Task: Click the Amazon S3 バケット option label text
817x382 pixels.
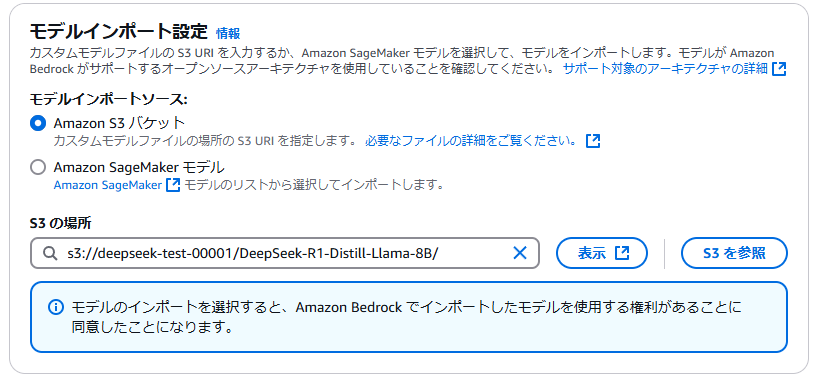Action: (119, 124)
